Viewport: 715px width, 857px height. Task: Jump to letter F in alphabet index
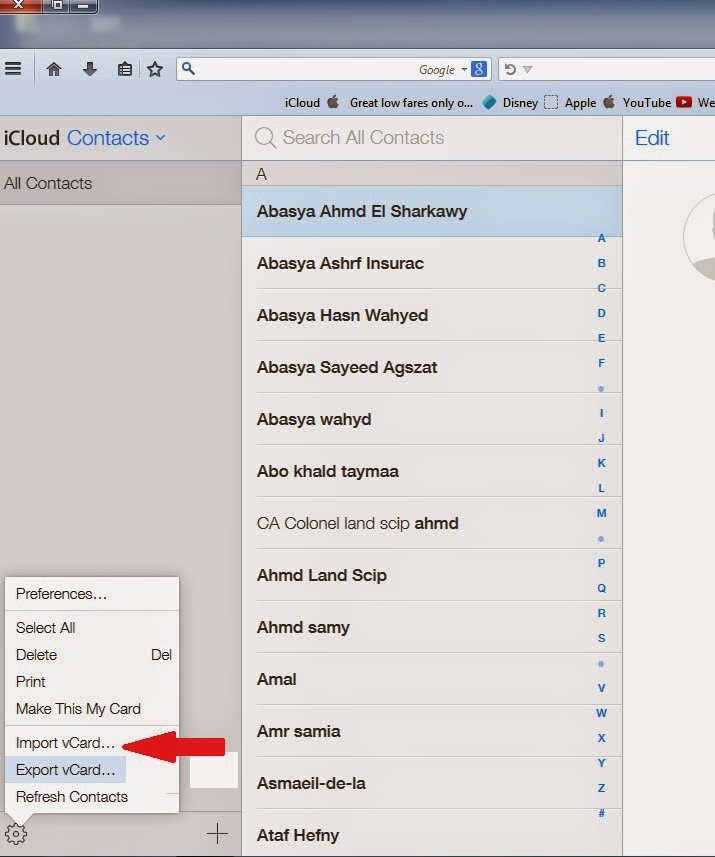(x=601, y=363)
